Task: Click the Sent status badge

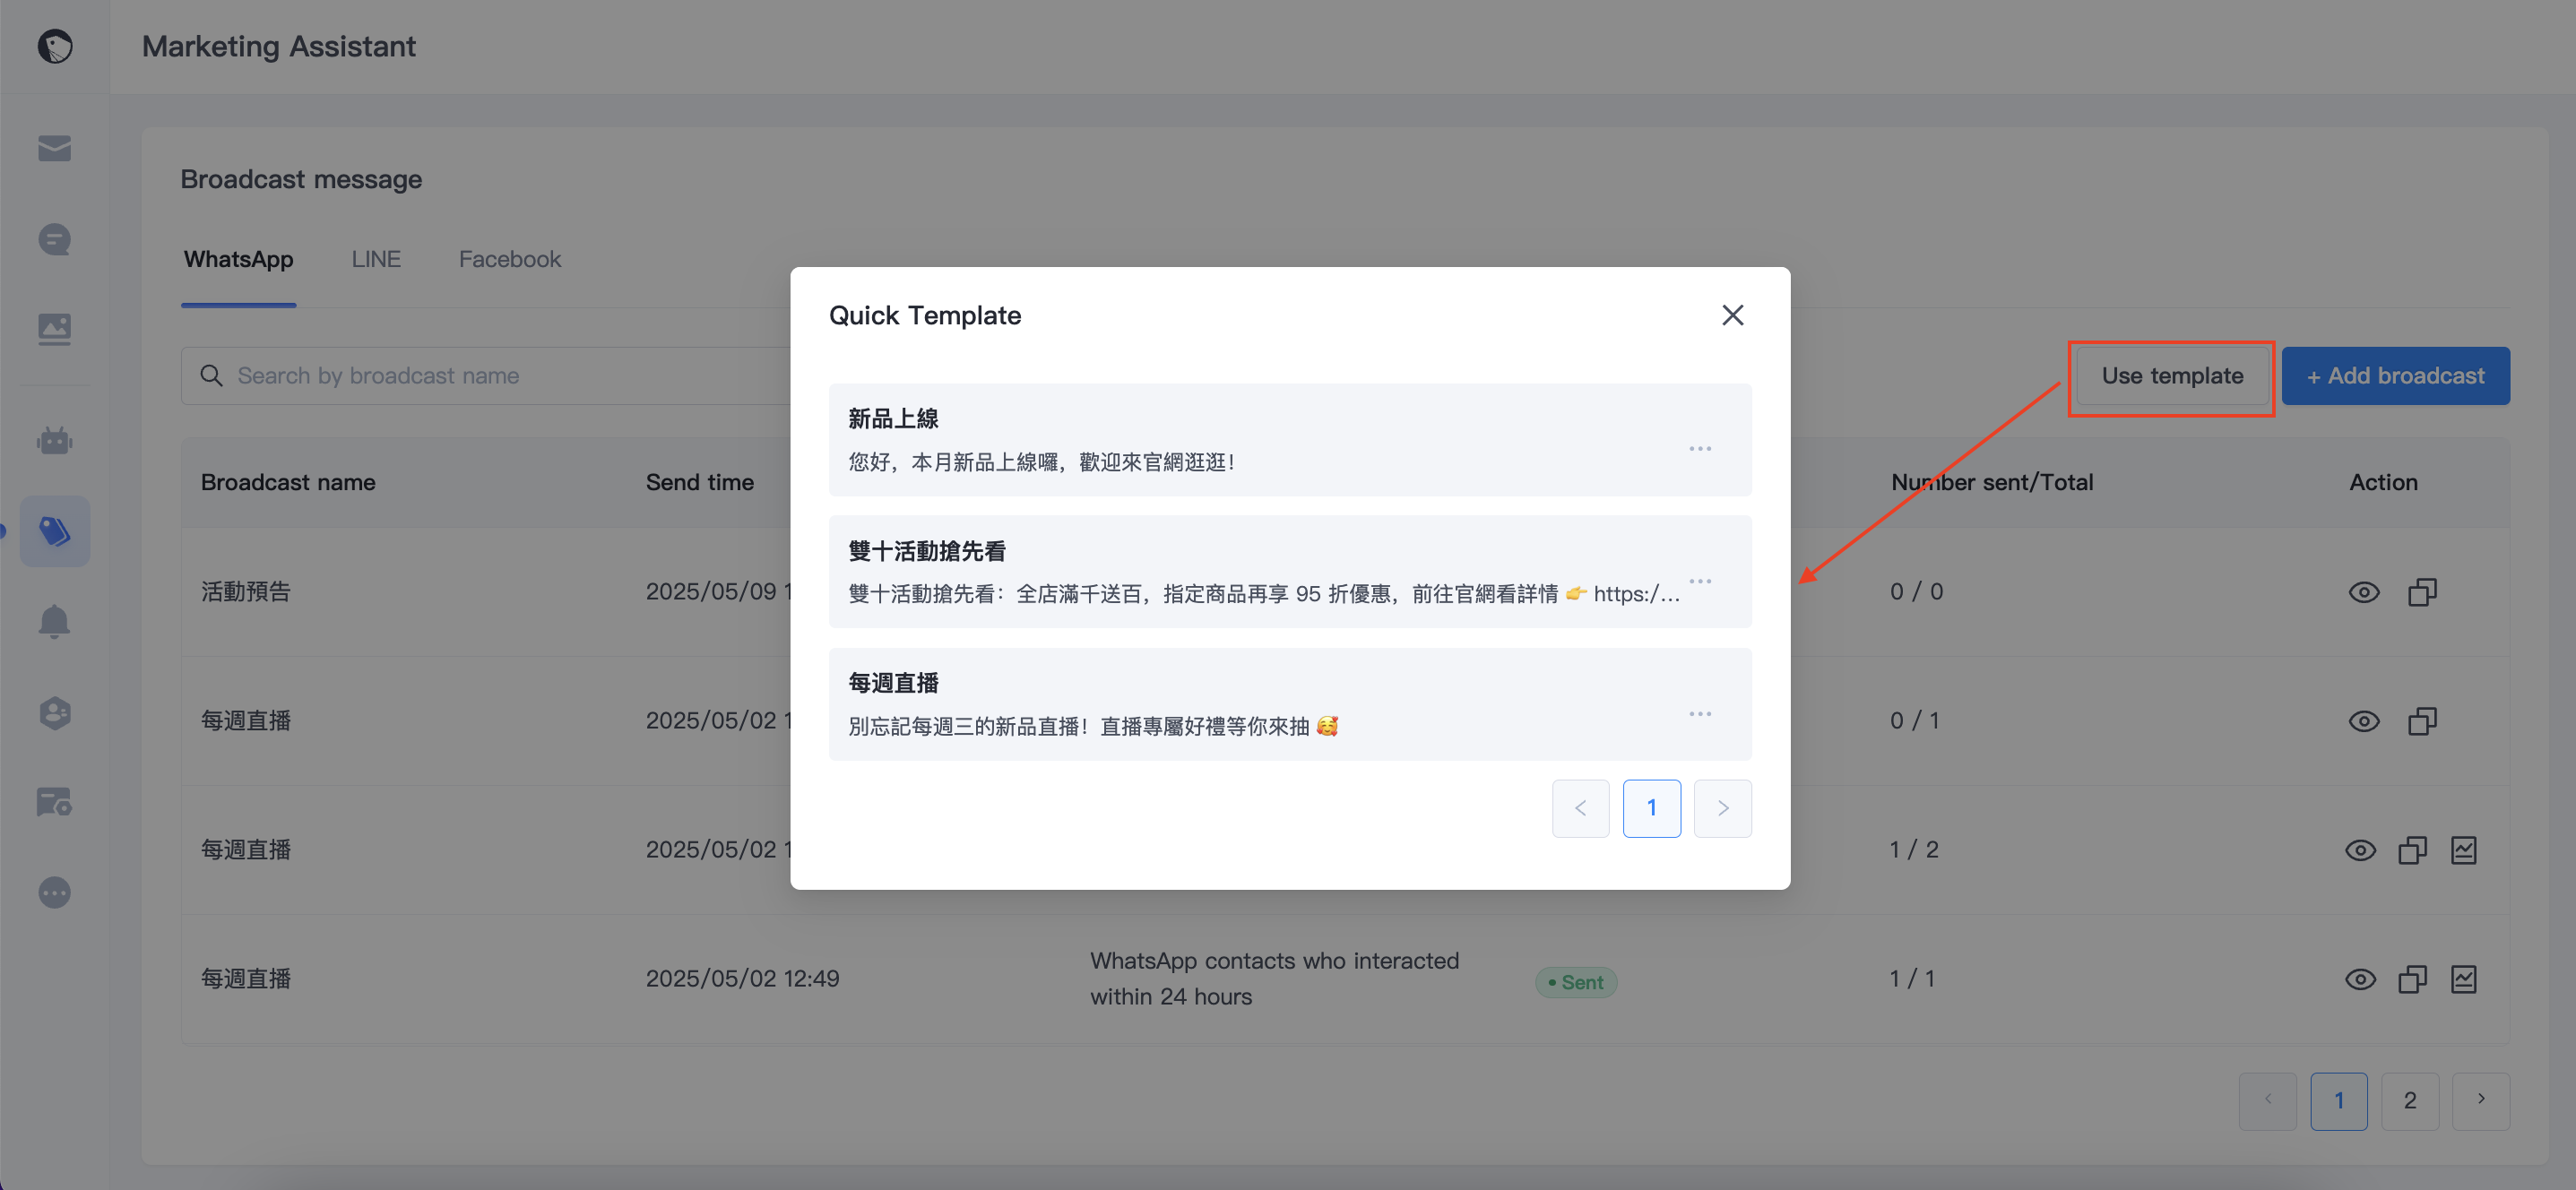Action: tap(1576, 982)
